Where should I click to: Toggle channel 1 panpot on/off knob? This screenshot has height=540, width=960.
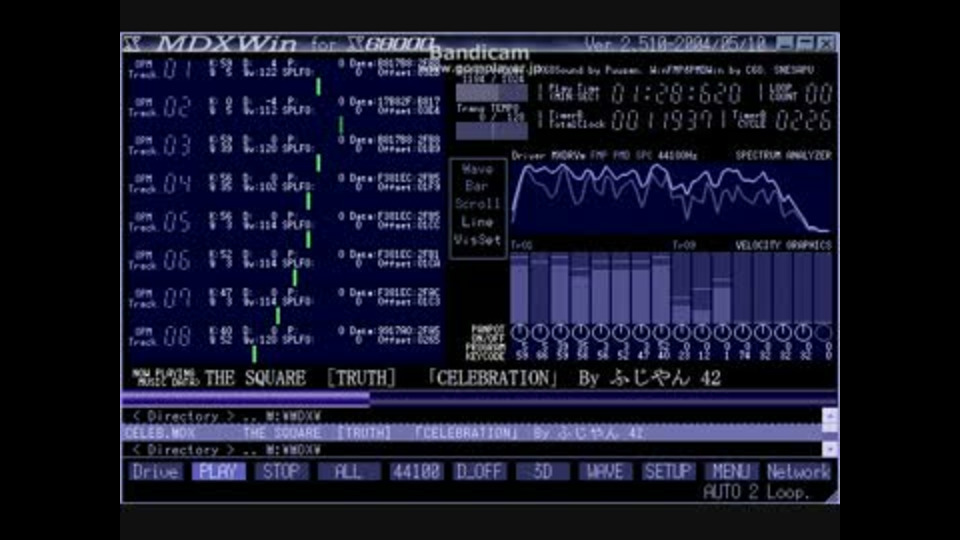520,332
